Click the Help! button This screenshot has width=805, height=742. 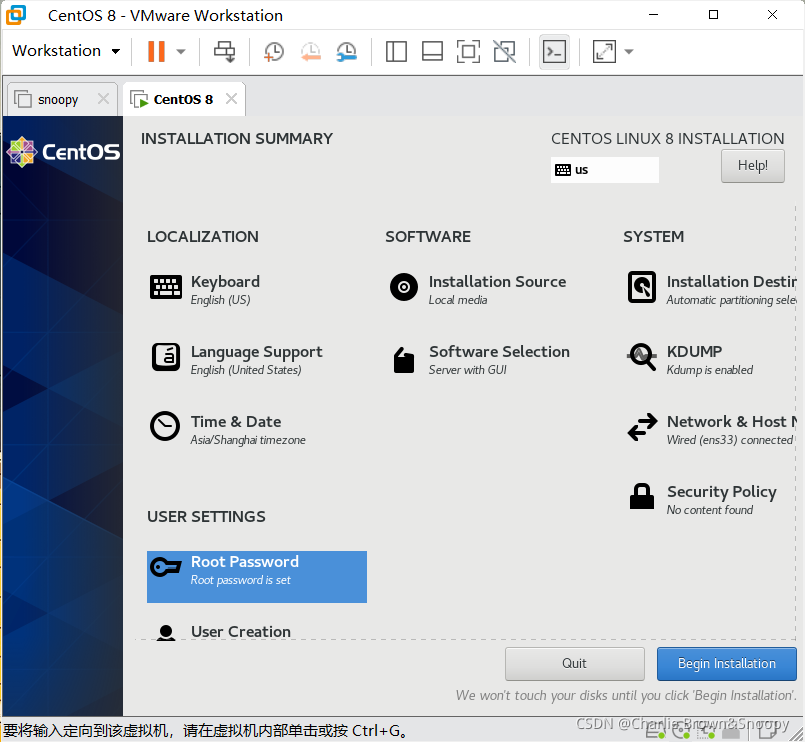(x=752, y=166)
